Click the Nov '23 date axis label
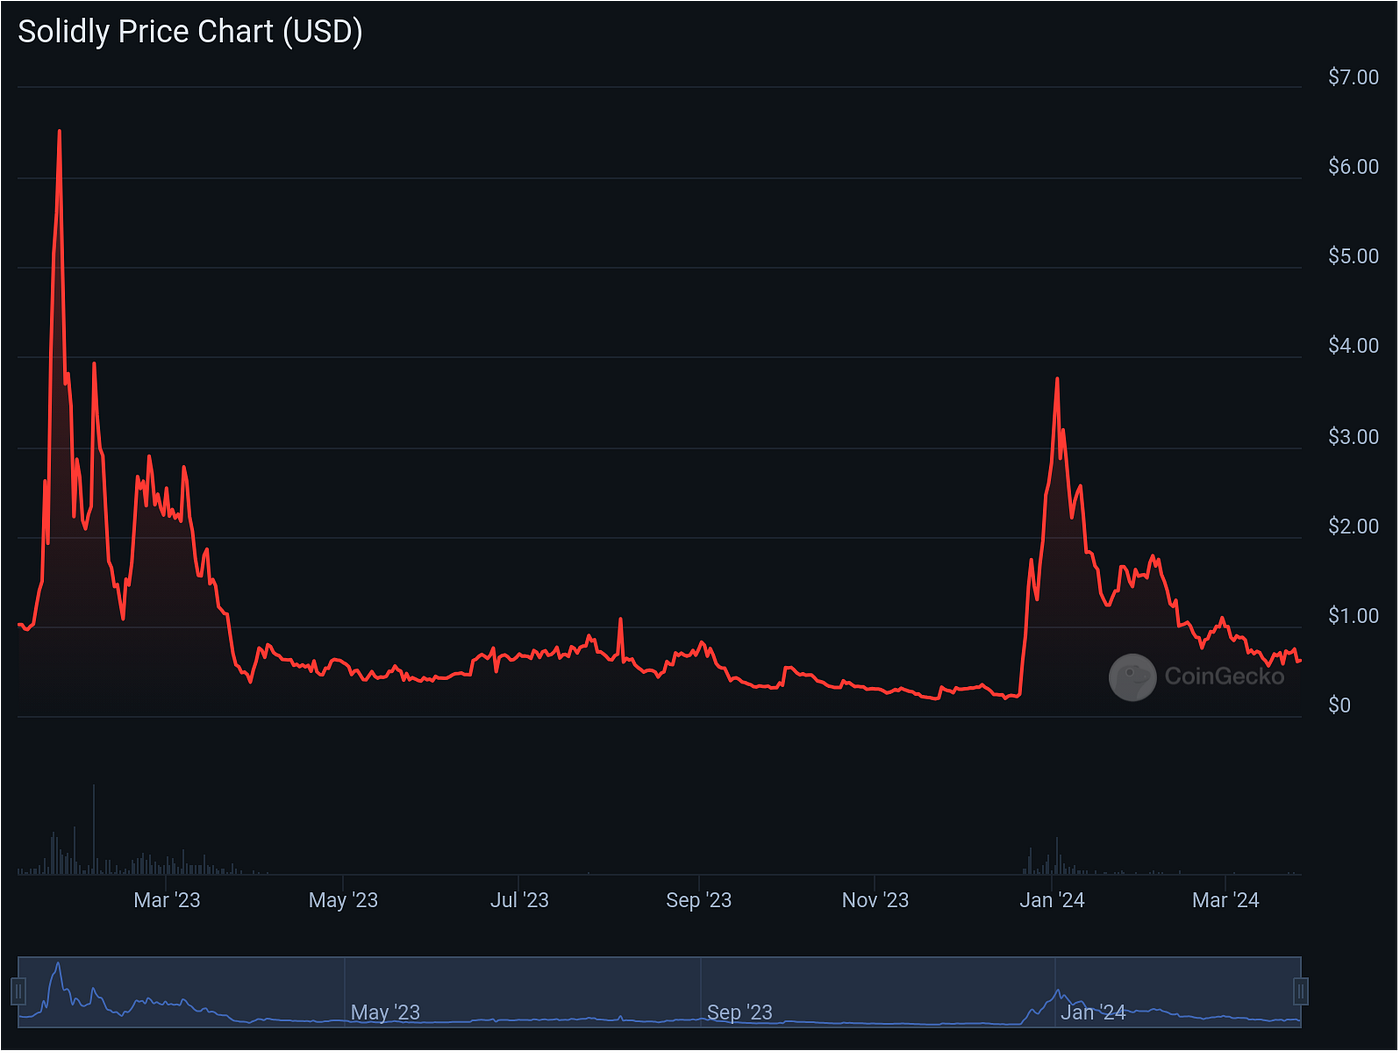This screenshot has width=1400, height=1053. [x=875, y=900]
